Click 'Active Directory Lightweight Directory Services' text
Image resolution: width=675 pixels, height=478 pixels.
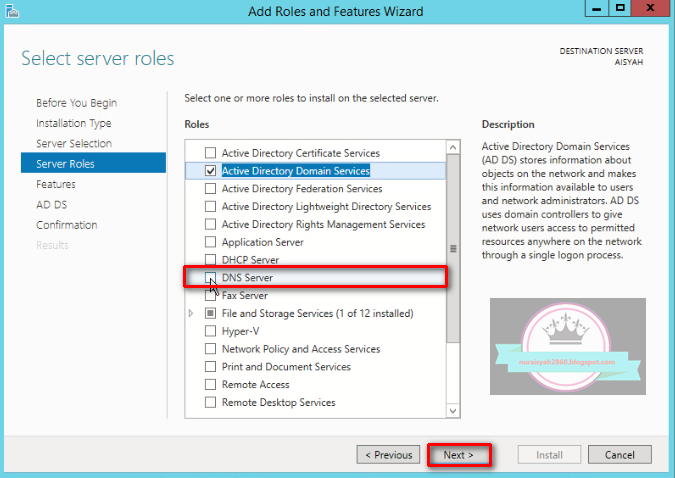[326, 206]
